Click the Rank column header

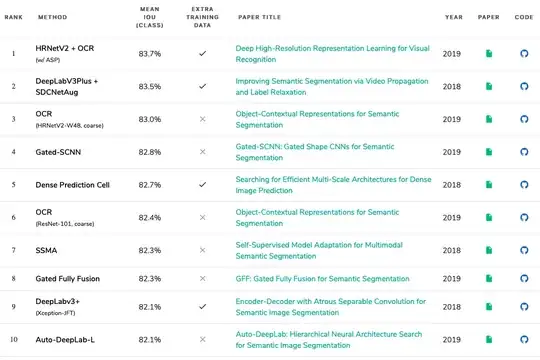tap(13, 17)
